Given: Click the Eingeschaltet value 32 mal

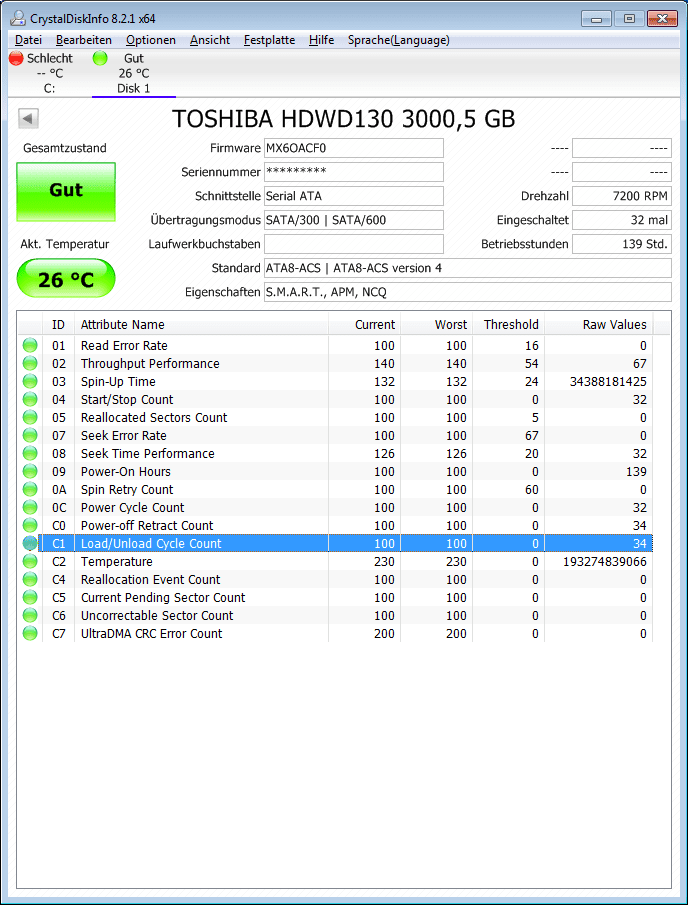Looking at the screenshot, I should [x=622, y=220].
